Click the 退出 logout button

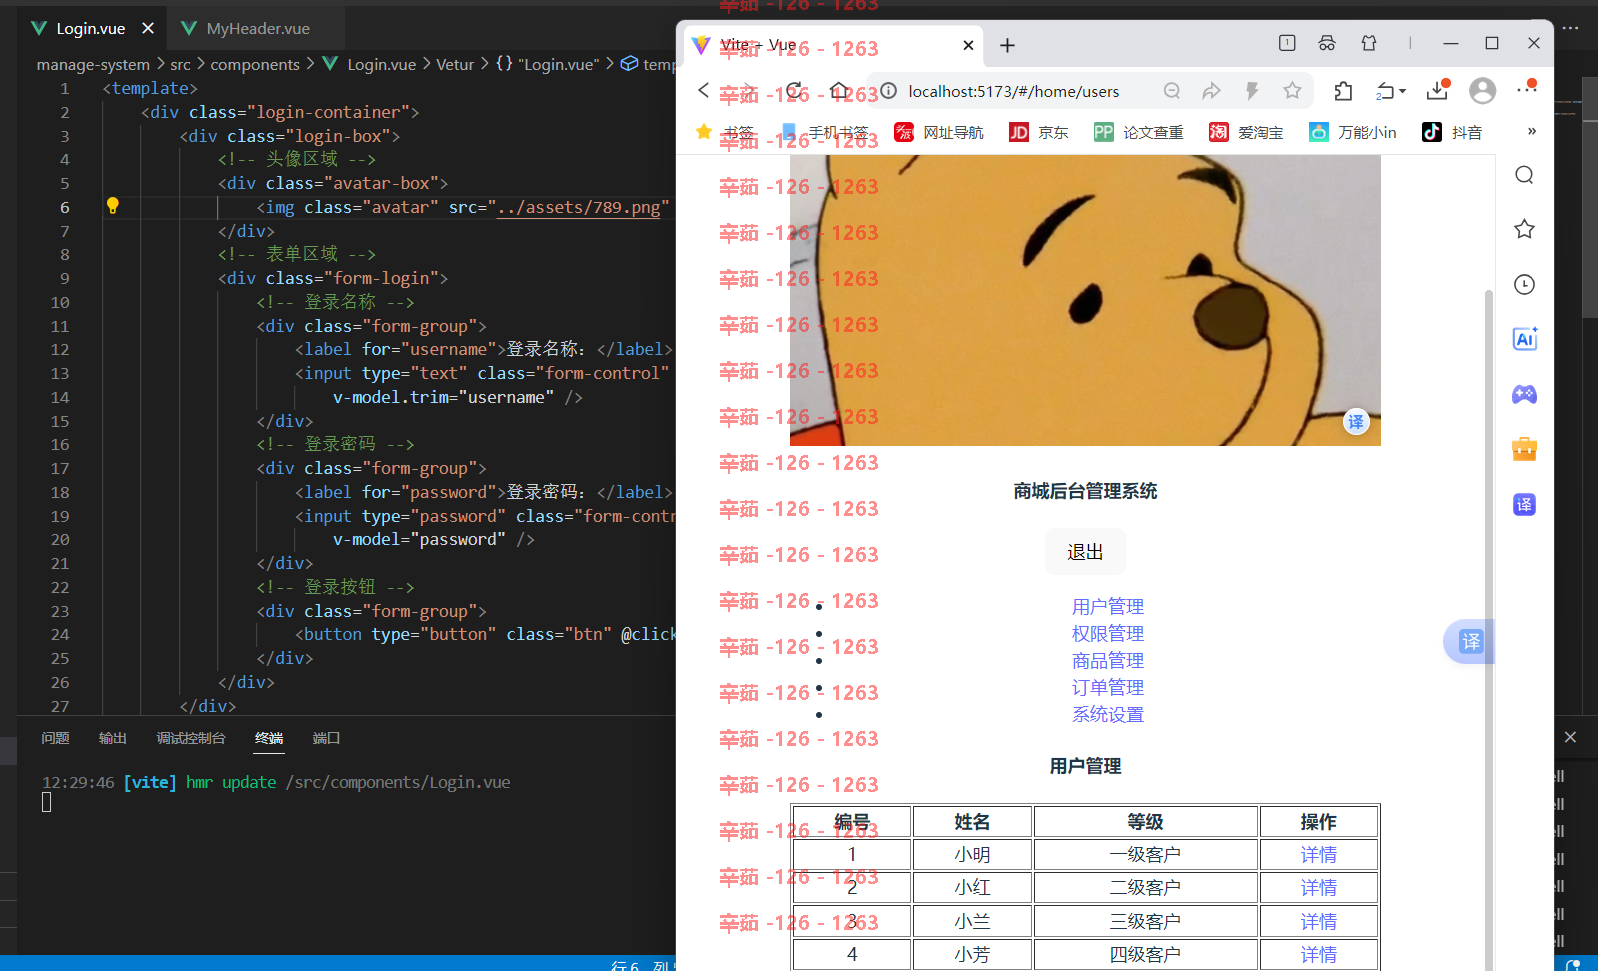tap(1085, 552)
